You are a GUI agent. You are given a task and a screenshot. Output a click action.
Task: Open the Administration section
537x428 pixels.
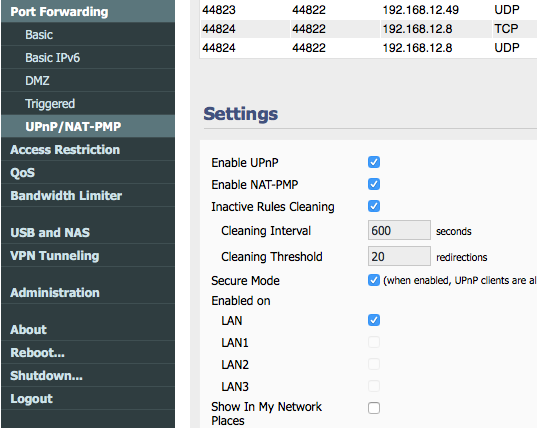55,293
